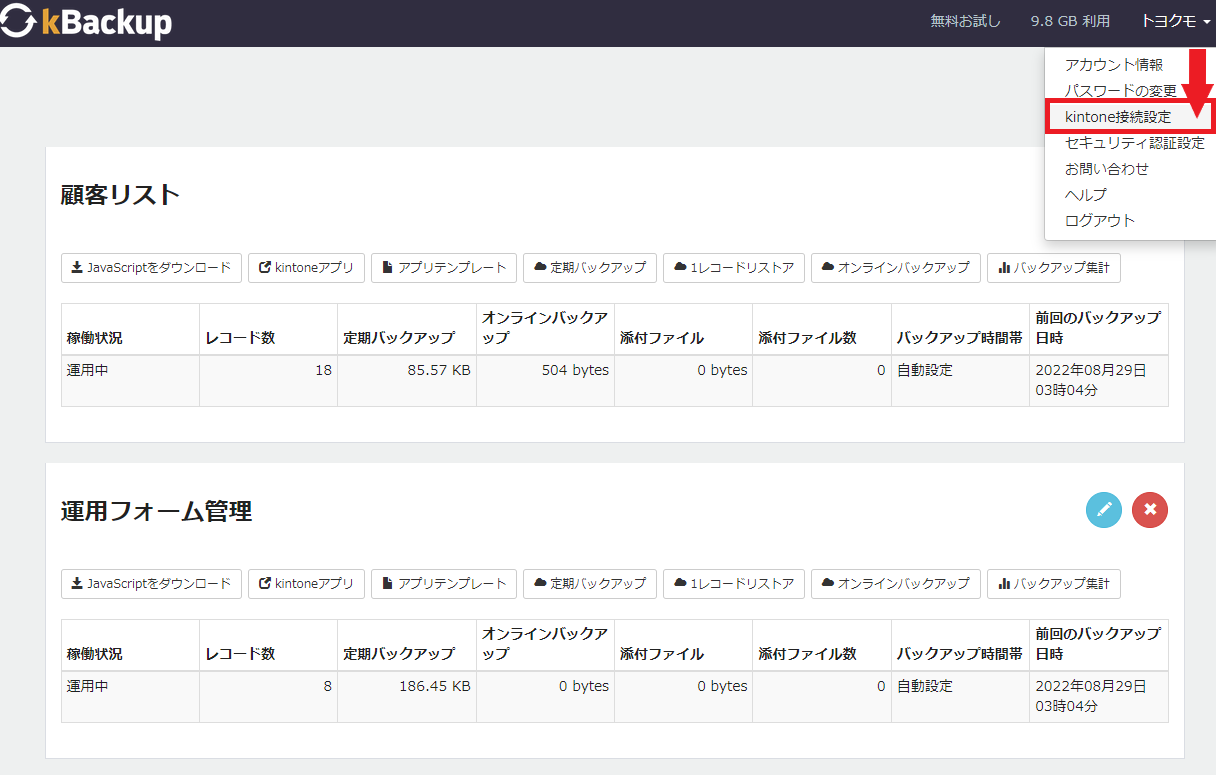1216x775 pixels.
Task: Download JavaScript for 顧客リスト
Action: tap(151, 268)
